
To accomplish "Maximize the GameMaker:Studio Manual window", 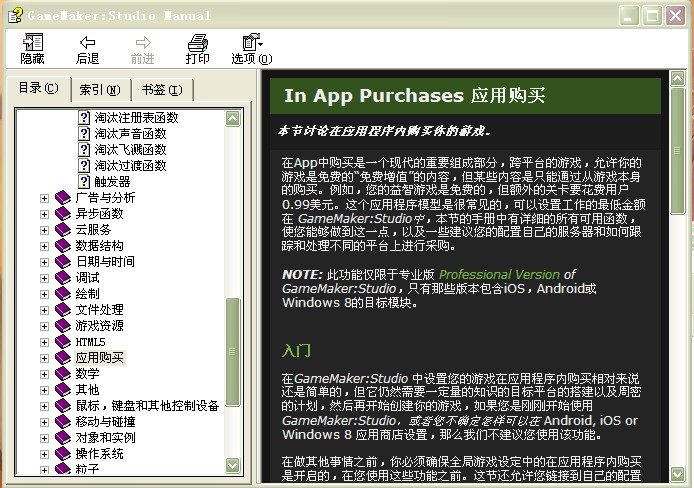I will (x=652, y=16).
